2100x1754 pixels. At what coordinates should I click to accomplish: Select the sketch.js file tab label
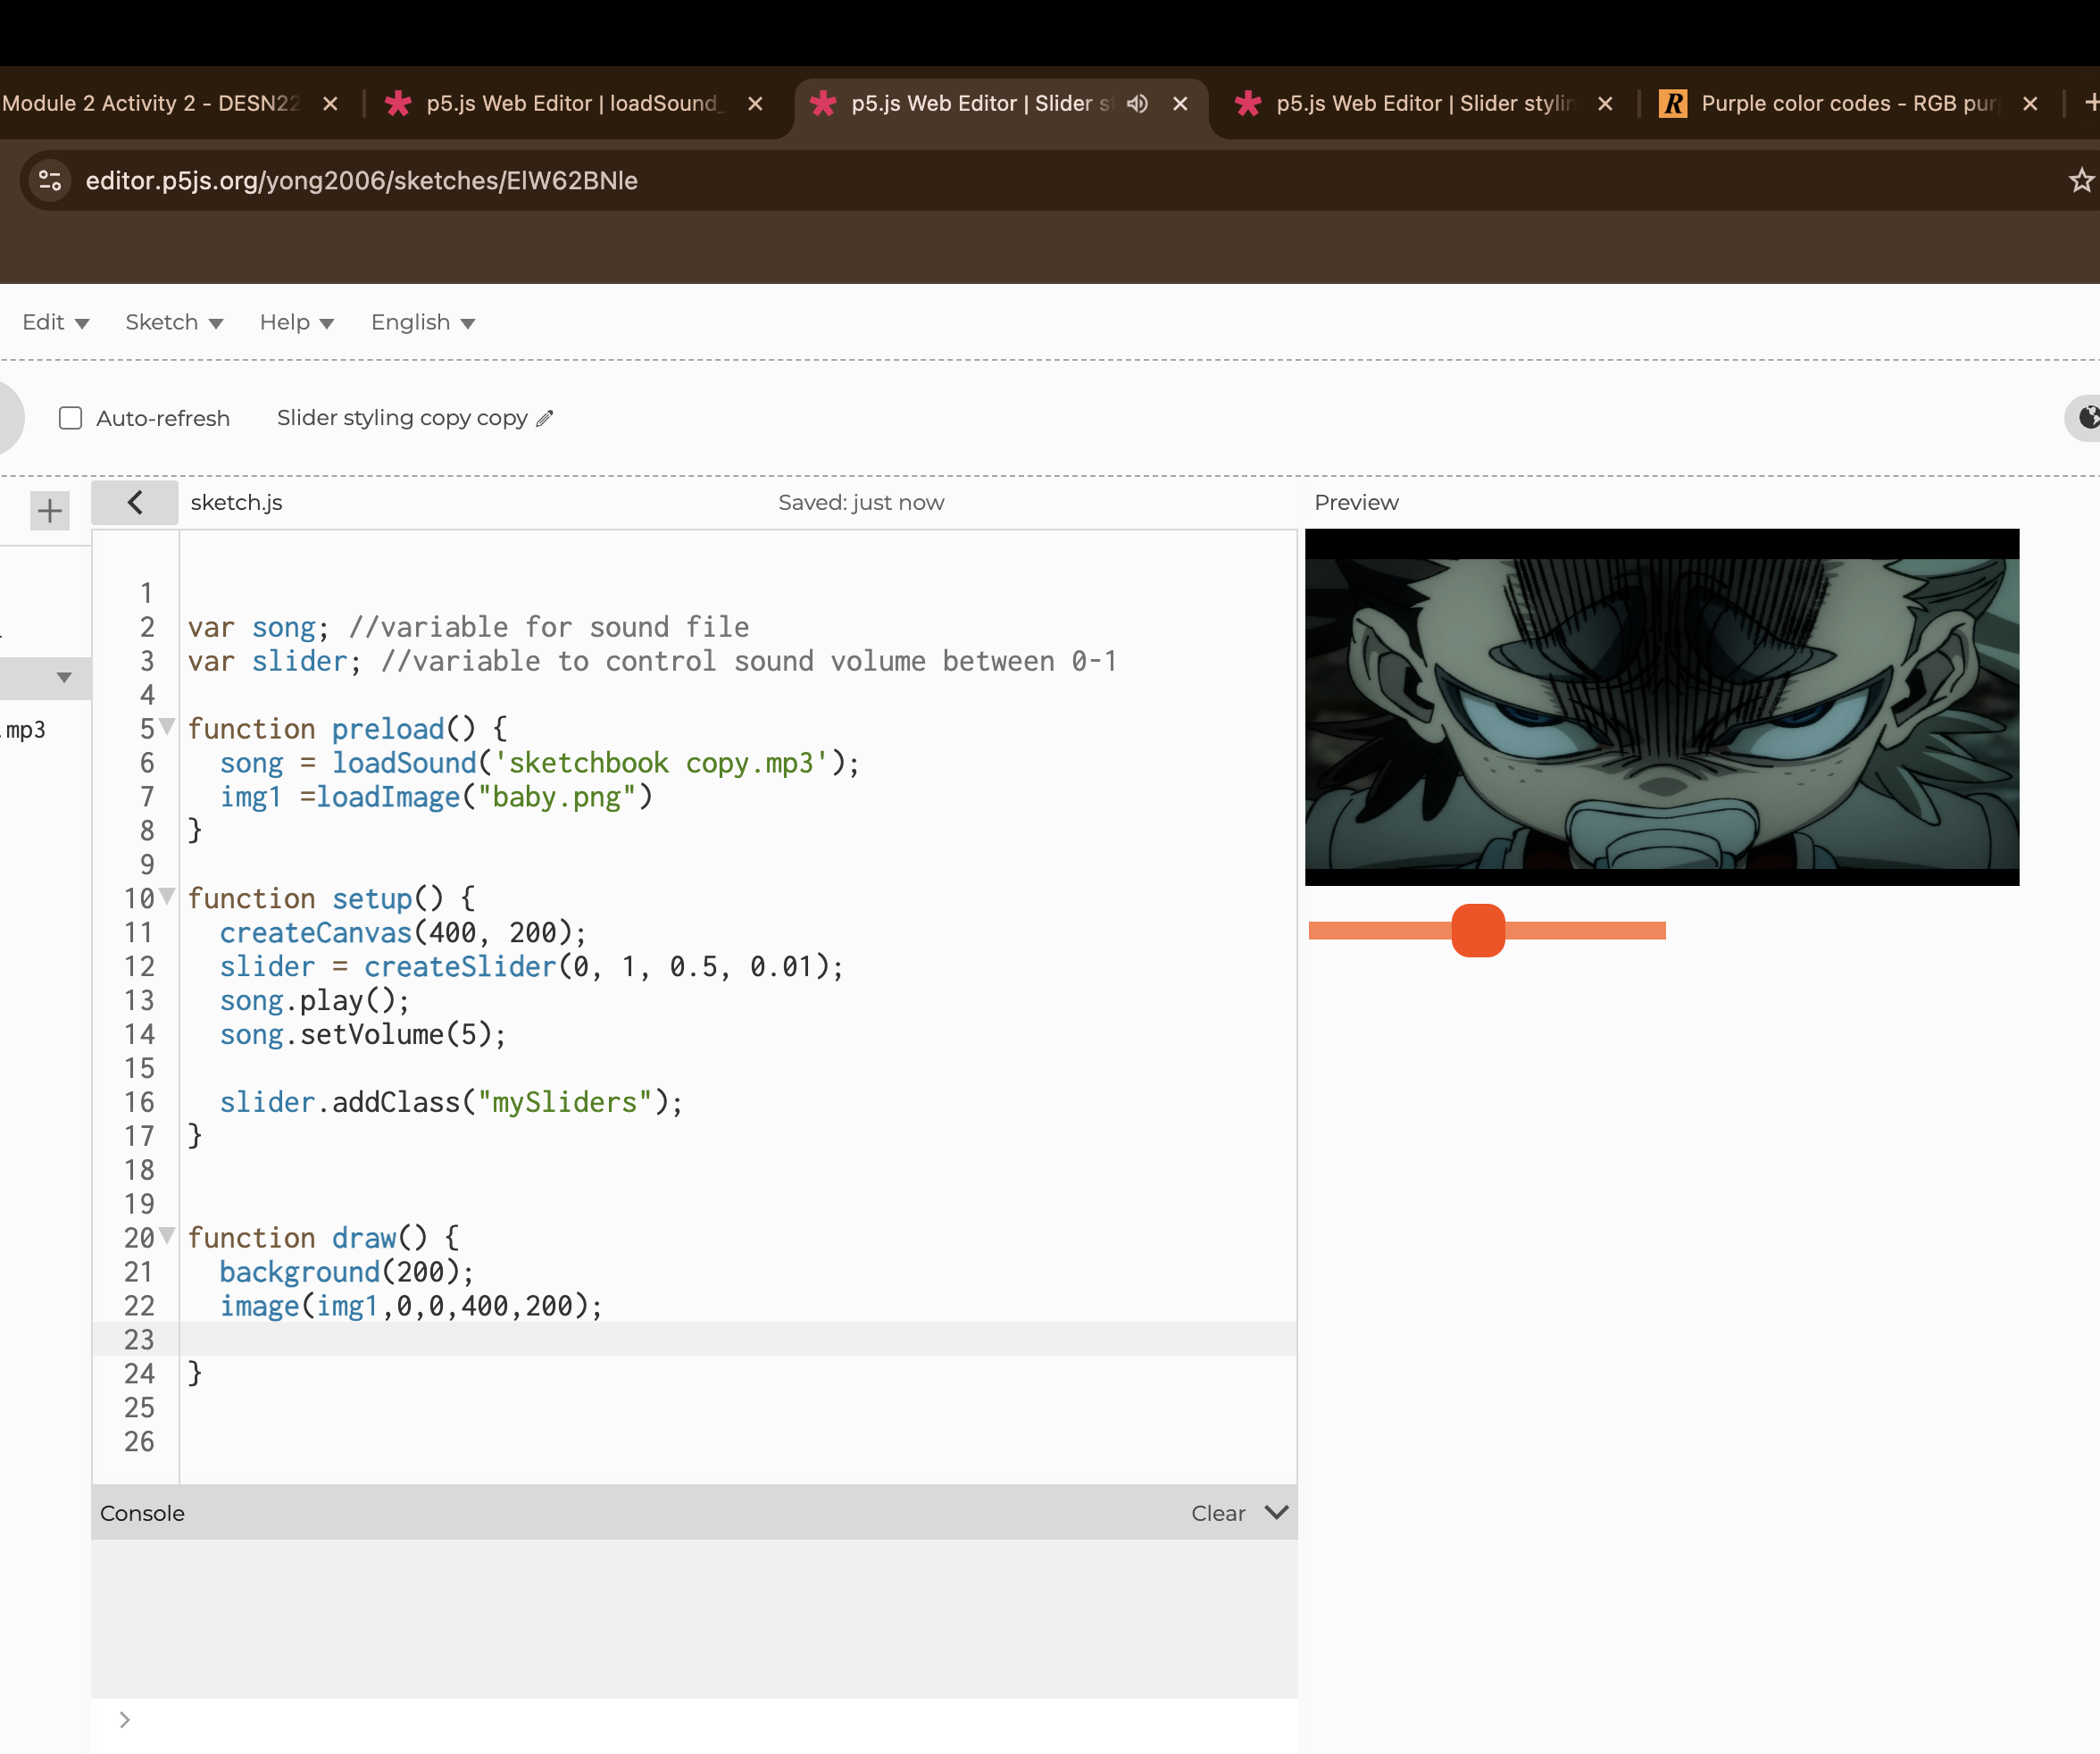pyautogui.click(x=236, y=502)
